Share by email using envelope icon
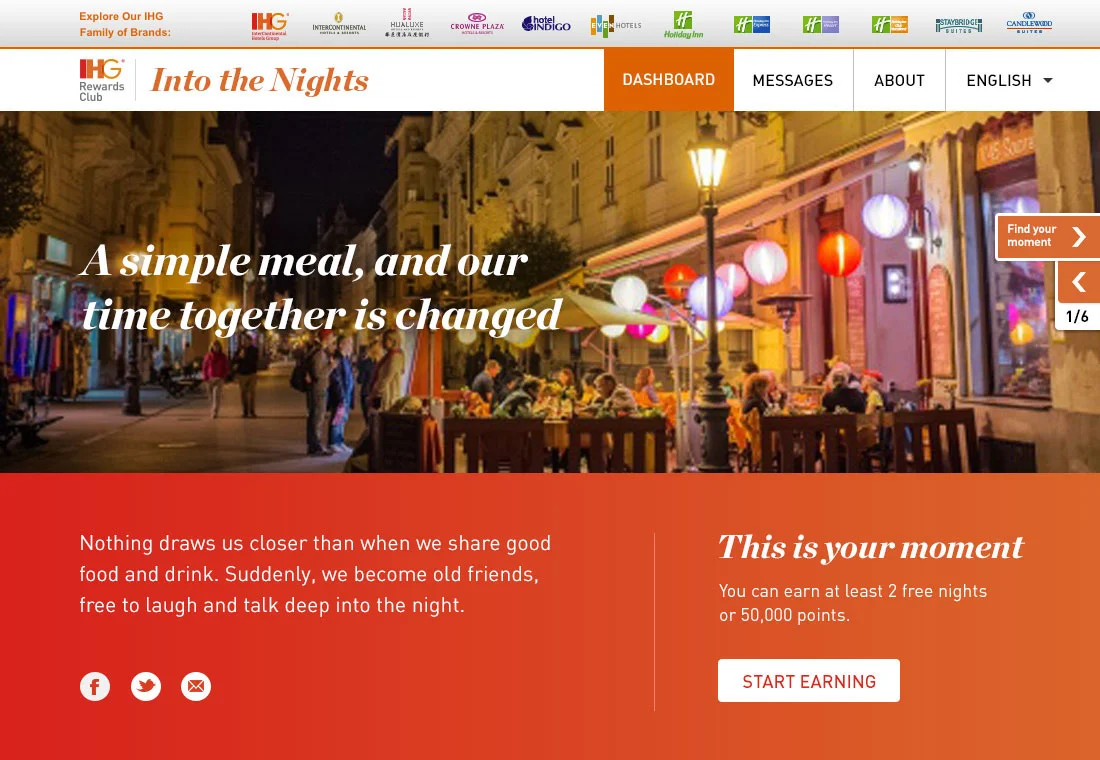The width and height of the screenshot is (1100, 760). (196, 686)
